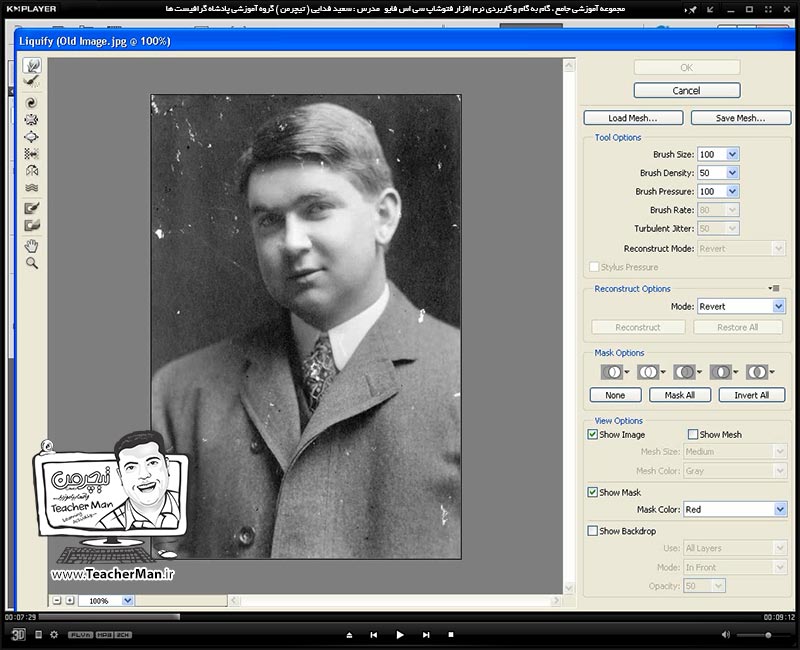Select the Hand tool in Liquify
Image resolution: width=800 pixels, height=650 pixels.
(x=32, y=246)
